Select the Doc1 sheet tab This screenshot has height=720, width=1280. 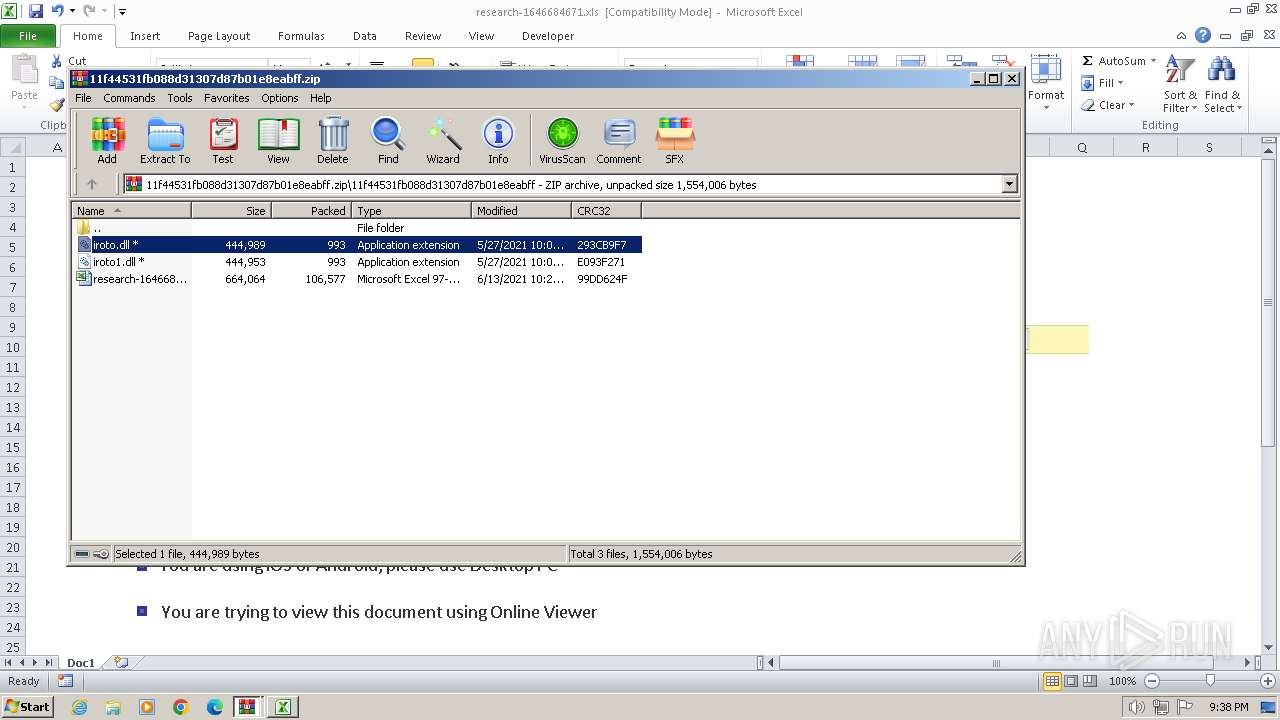tap(81, 662)
